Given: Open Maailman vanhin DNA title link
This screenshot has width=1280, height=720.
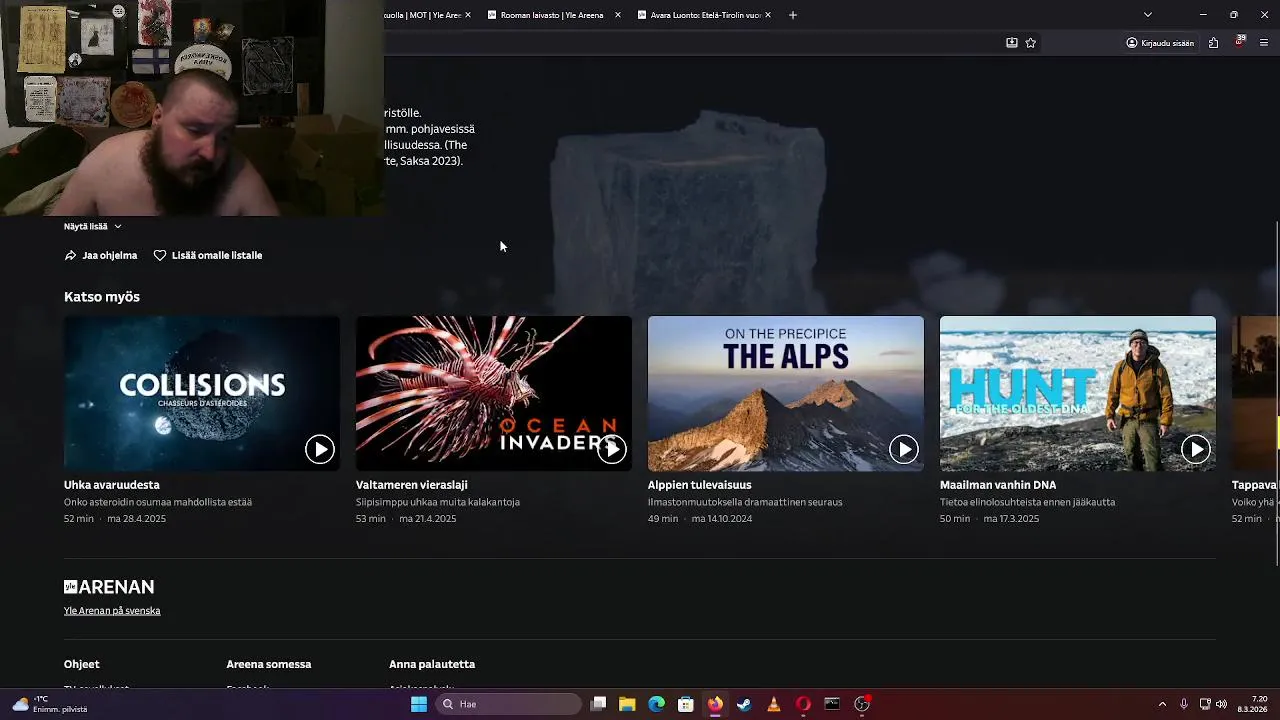Looking at the screenshot, I should (x=998, y=485).
